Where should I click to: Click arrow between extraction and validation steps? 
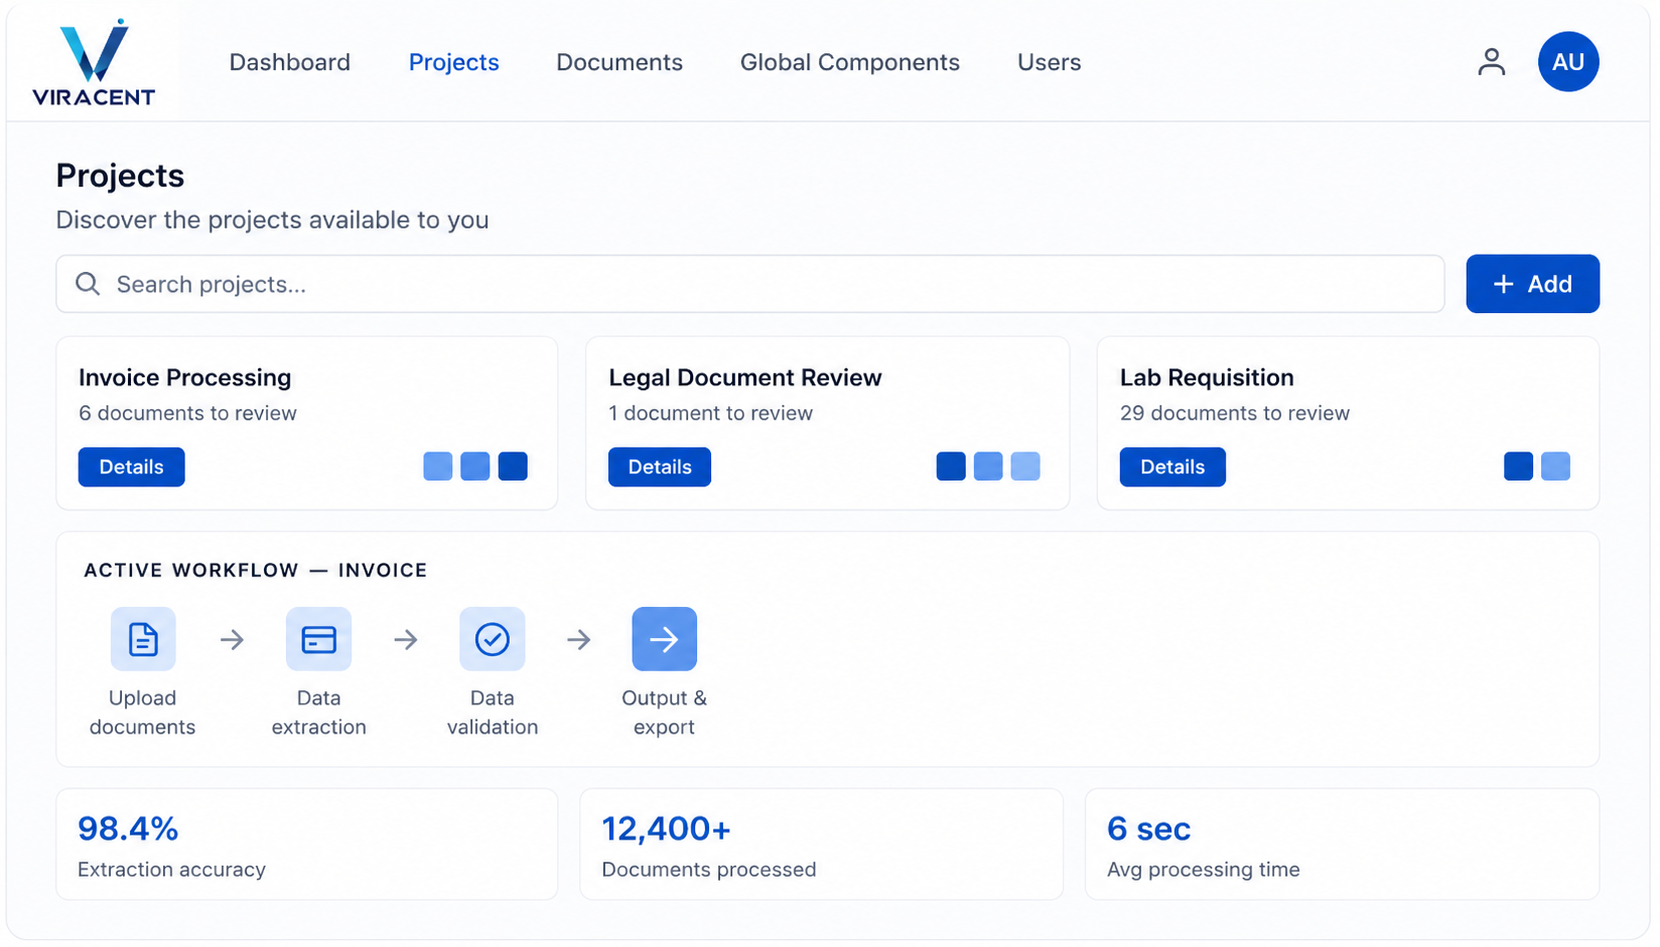tap(405, 639)
